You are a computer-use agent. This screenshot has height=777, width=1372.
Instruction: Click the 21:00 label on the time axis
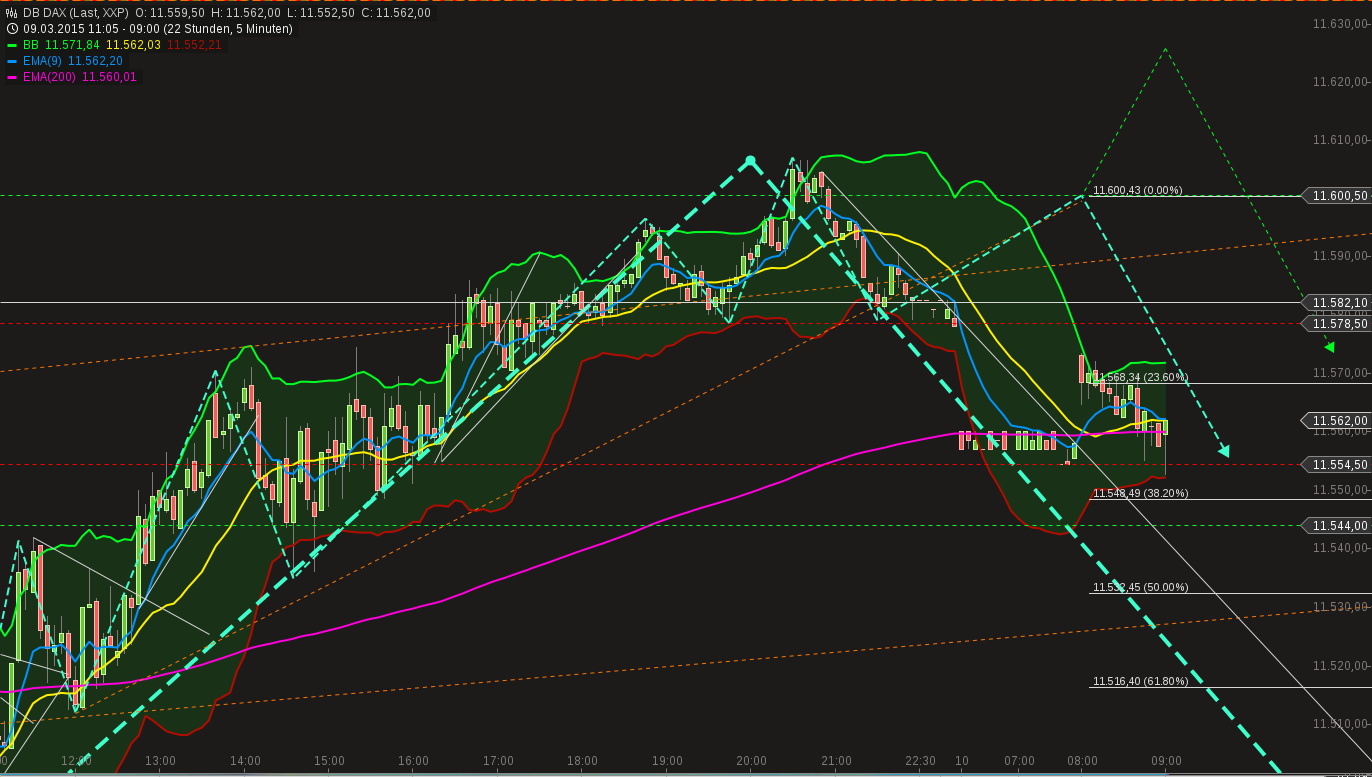pos(836,761)
